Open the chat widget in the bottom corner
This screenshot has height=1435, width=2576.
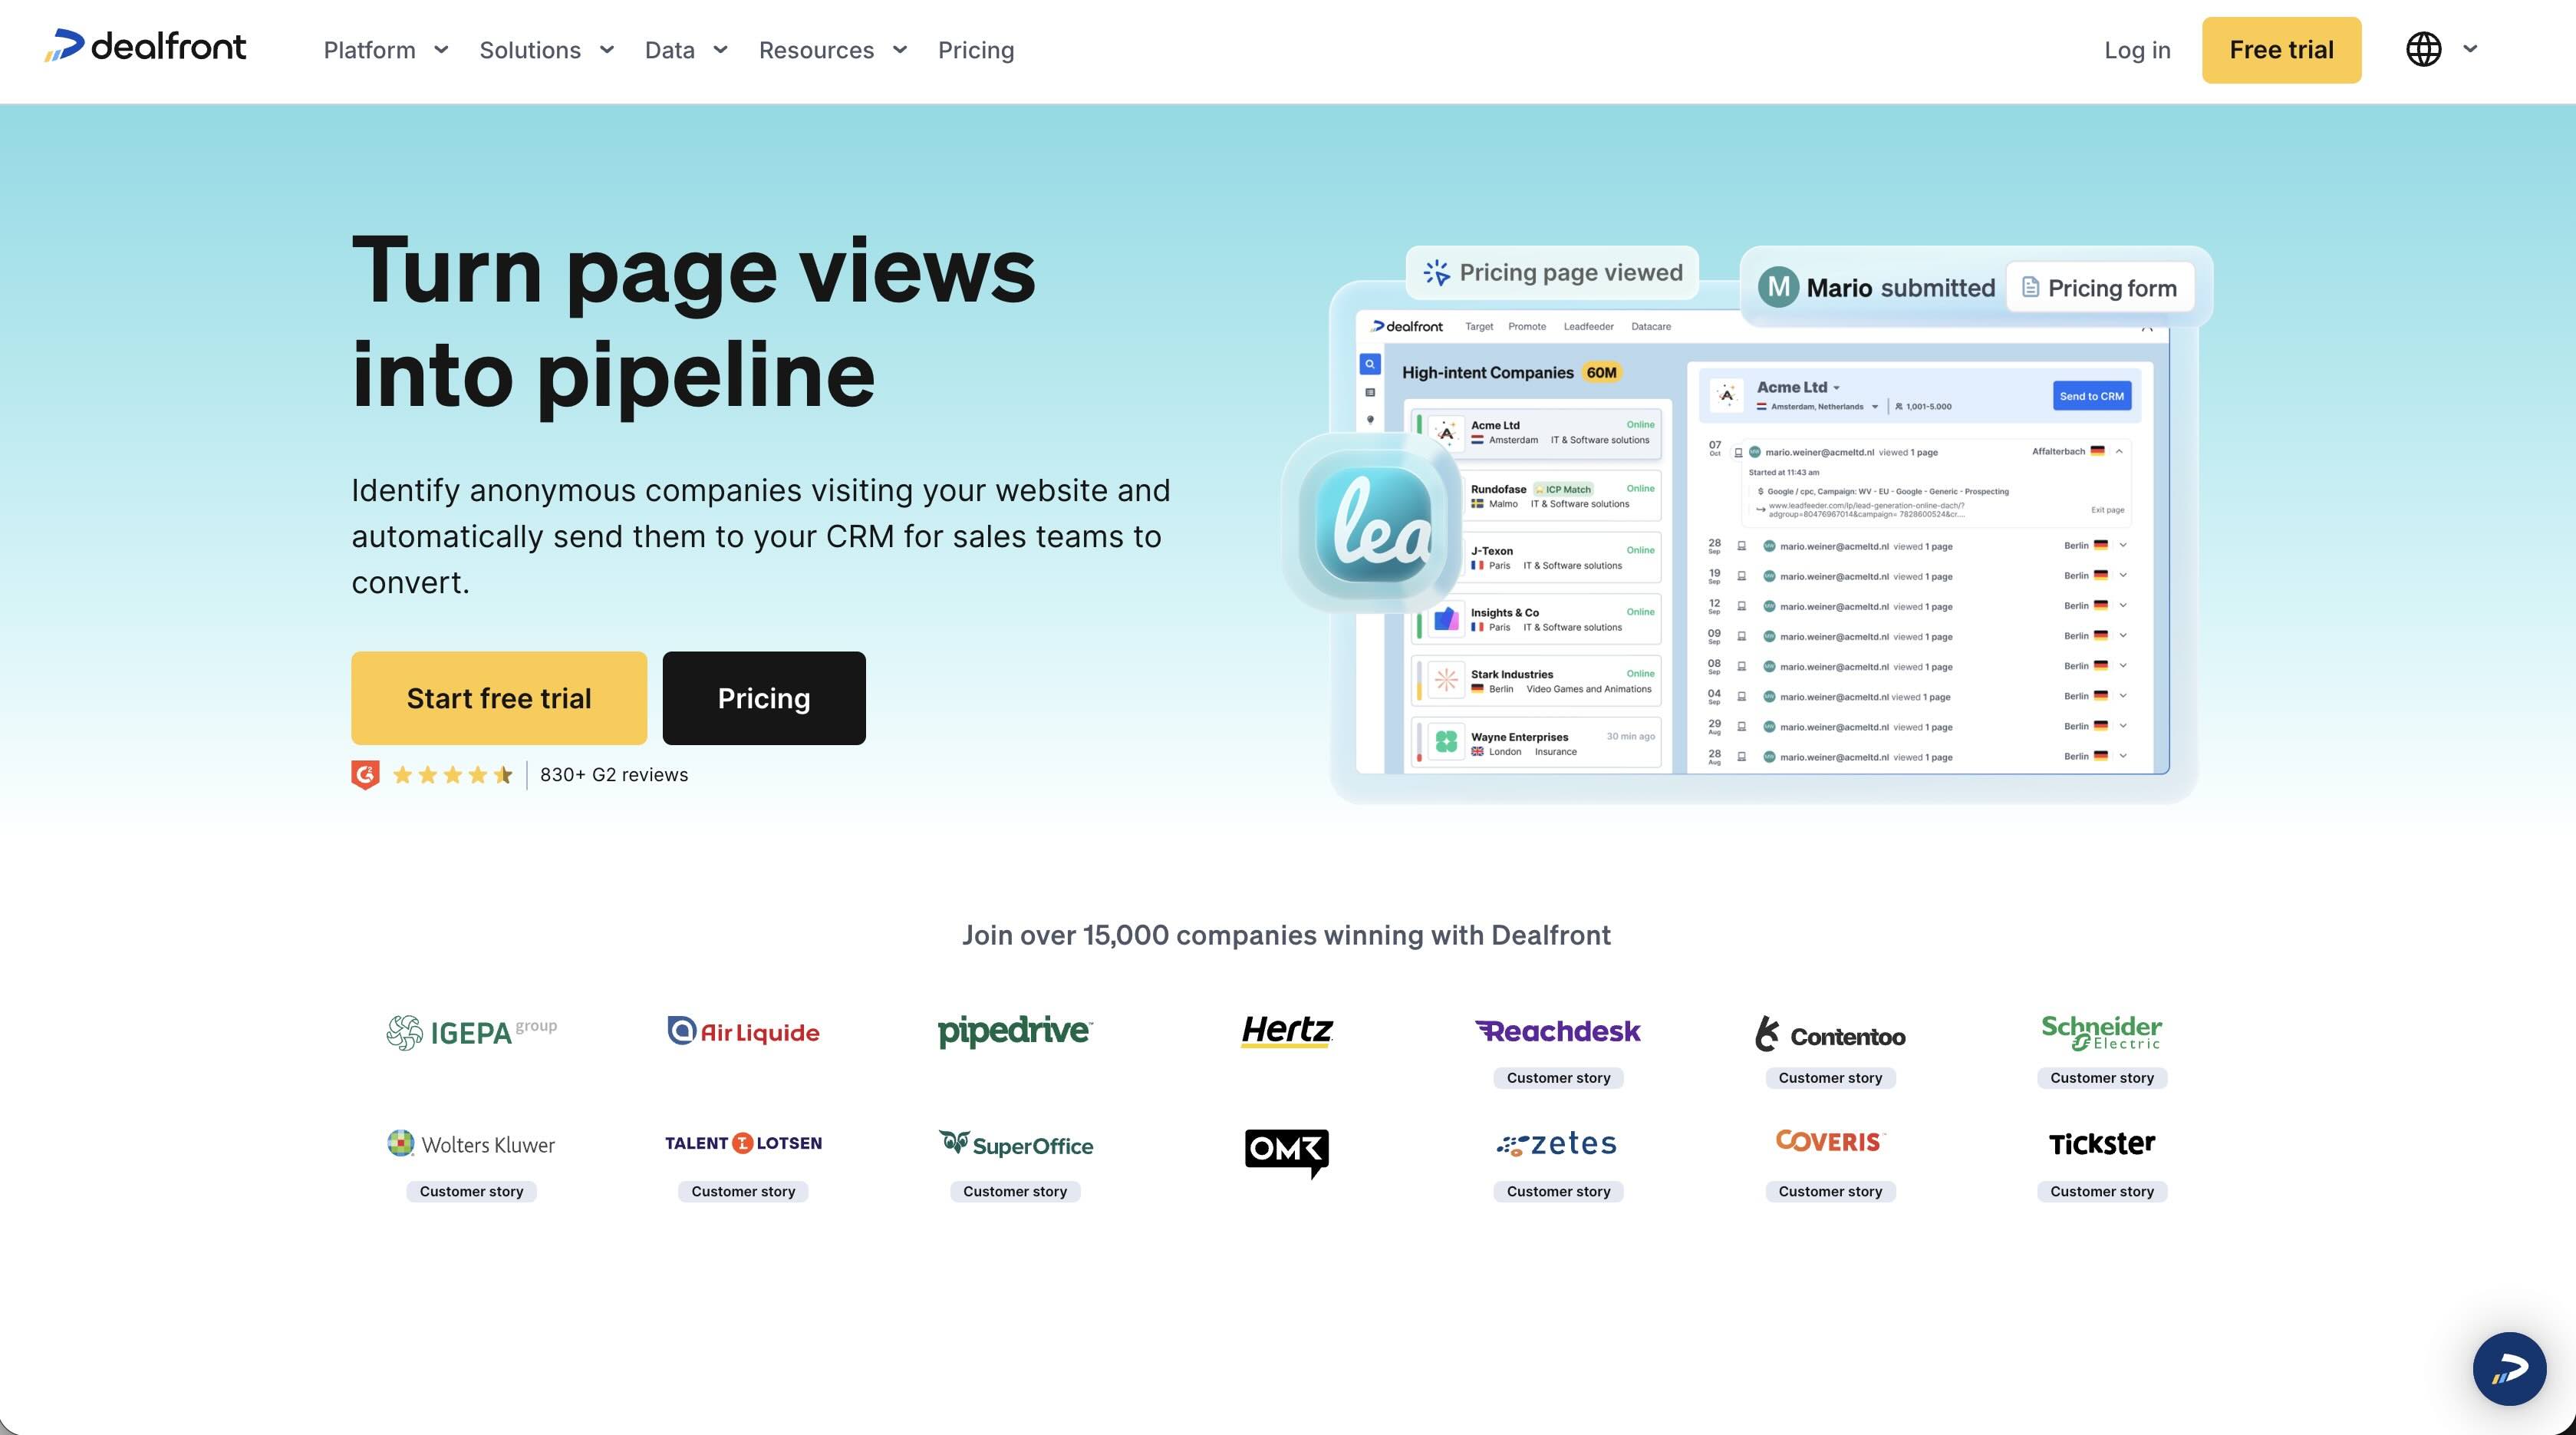2510,1369
